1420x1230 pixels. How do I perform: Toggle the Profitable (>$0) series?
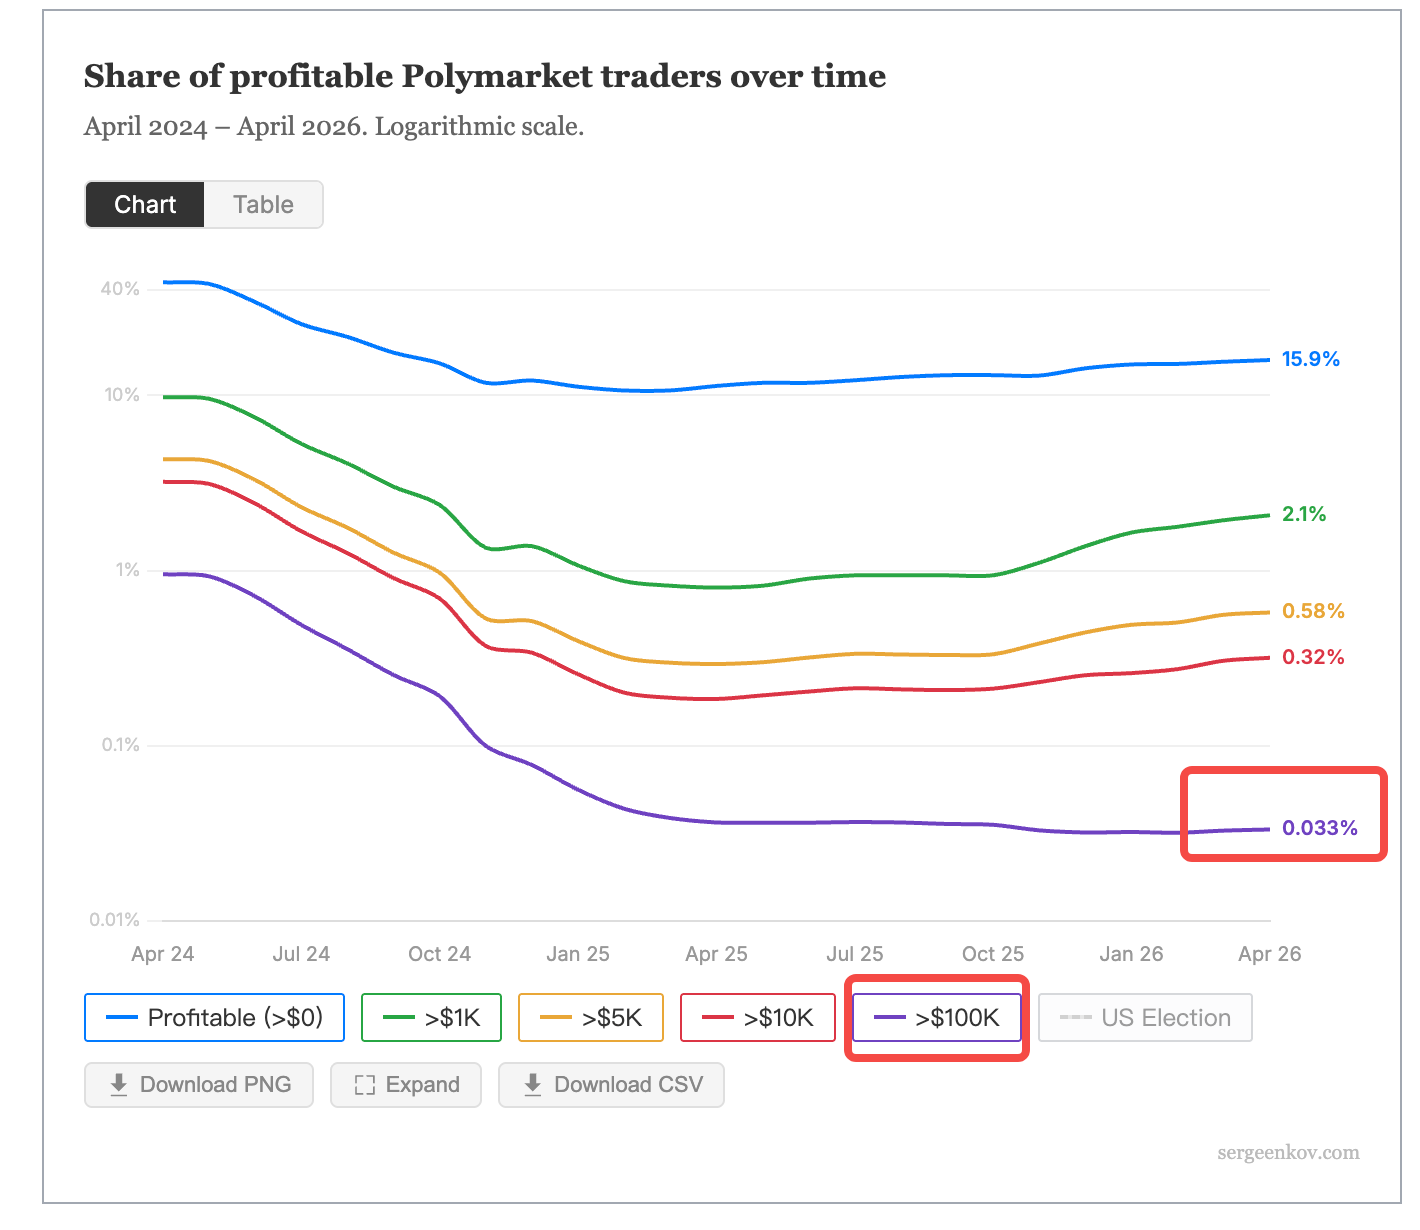pos(215,1018)
